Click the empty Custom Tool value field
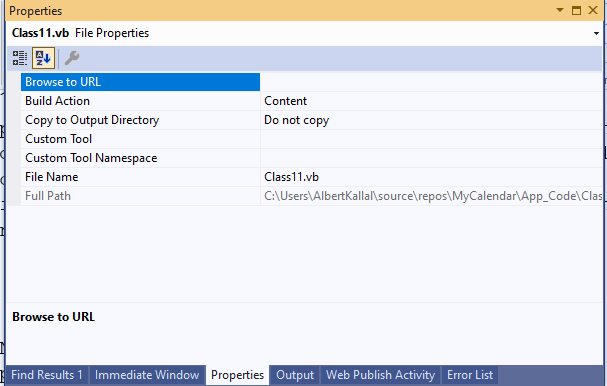Screen dimensions: 607x386 tap(431, 139)
